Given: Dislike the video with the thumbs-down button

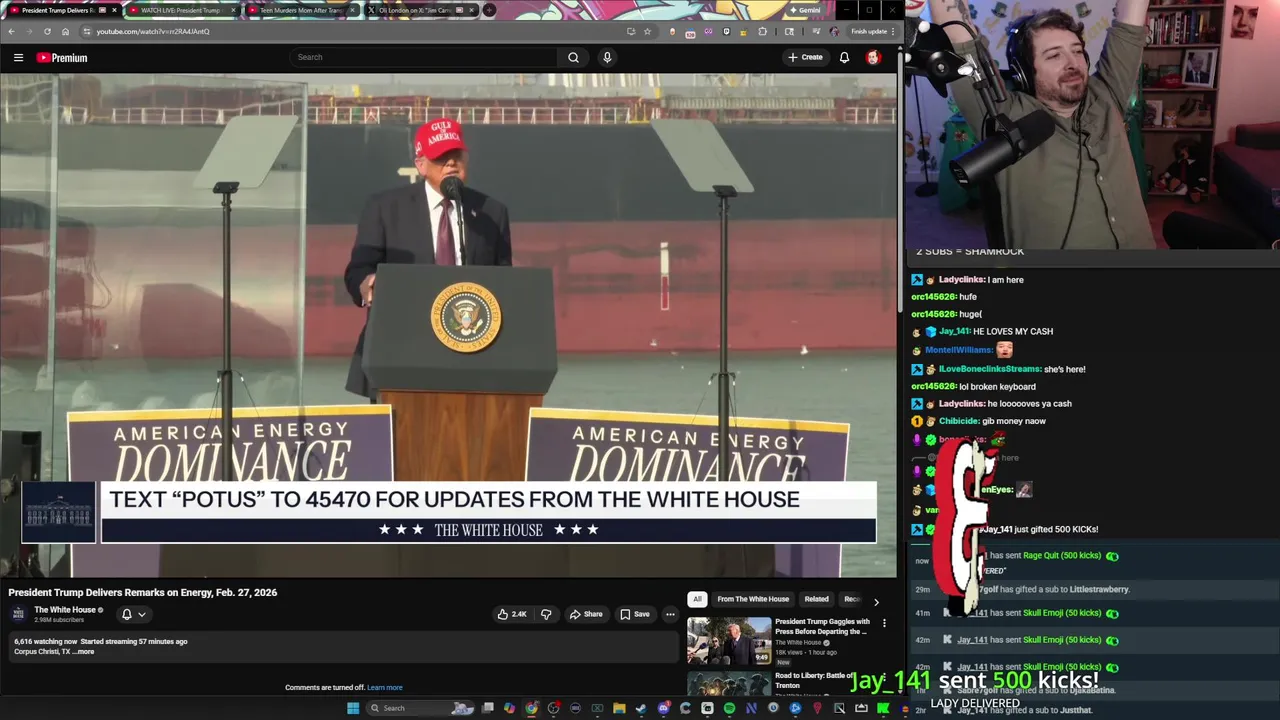Looking at the screenshot, I should pos(546,614).
